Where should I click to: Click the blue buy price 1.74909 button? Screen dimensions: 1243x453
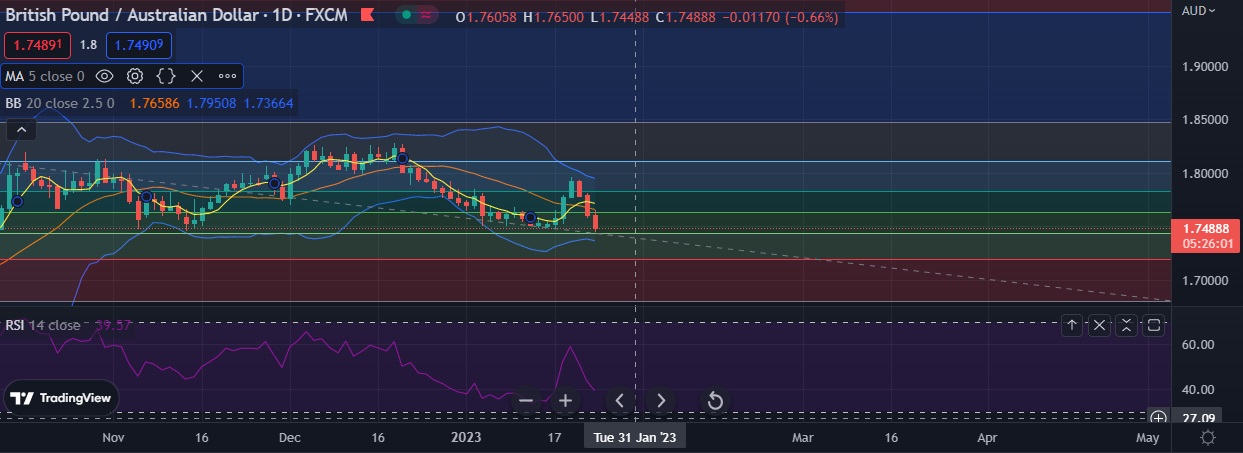coord(140,45)
